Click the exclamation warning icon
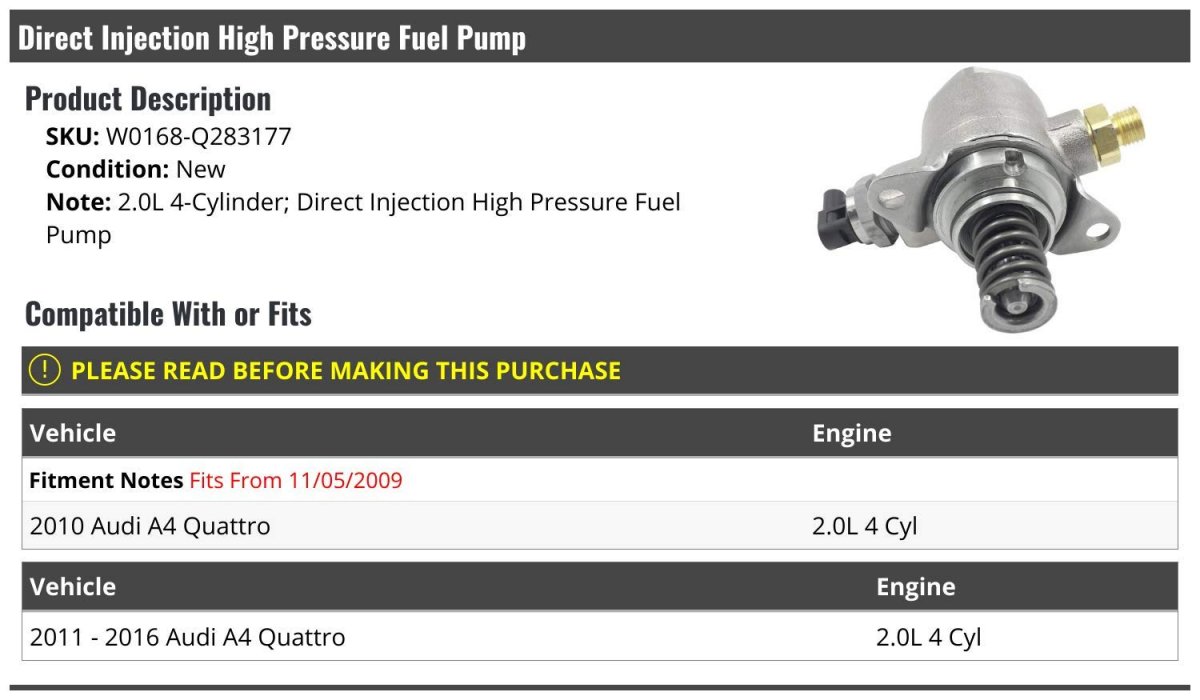This screenshot has height=700, width=1200. pos(45,370)
